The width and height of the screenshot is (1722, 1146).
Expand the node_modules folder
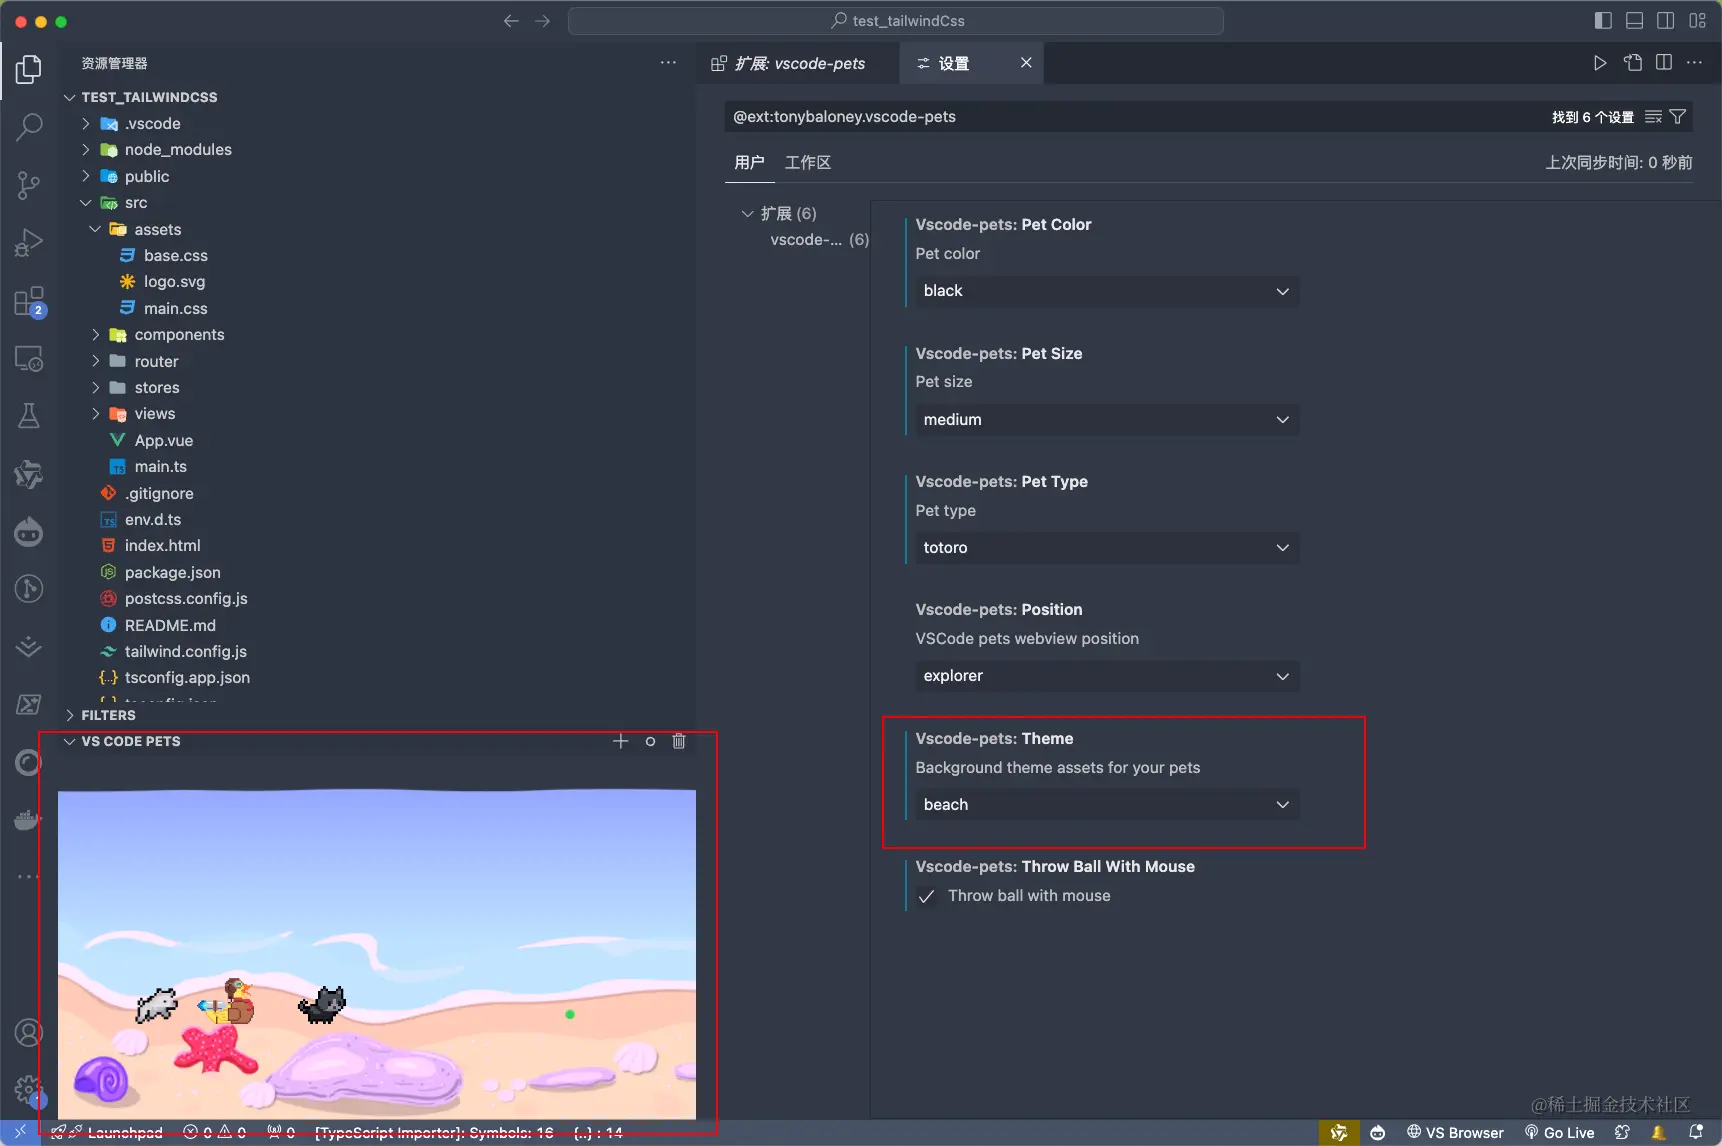click(x=85, y=150)
